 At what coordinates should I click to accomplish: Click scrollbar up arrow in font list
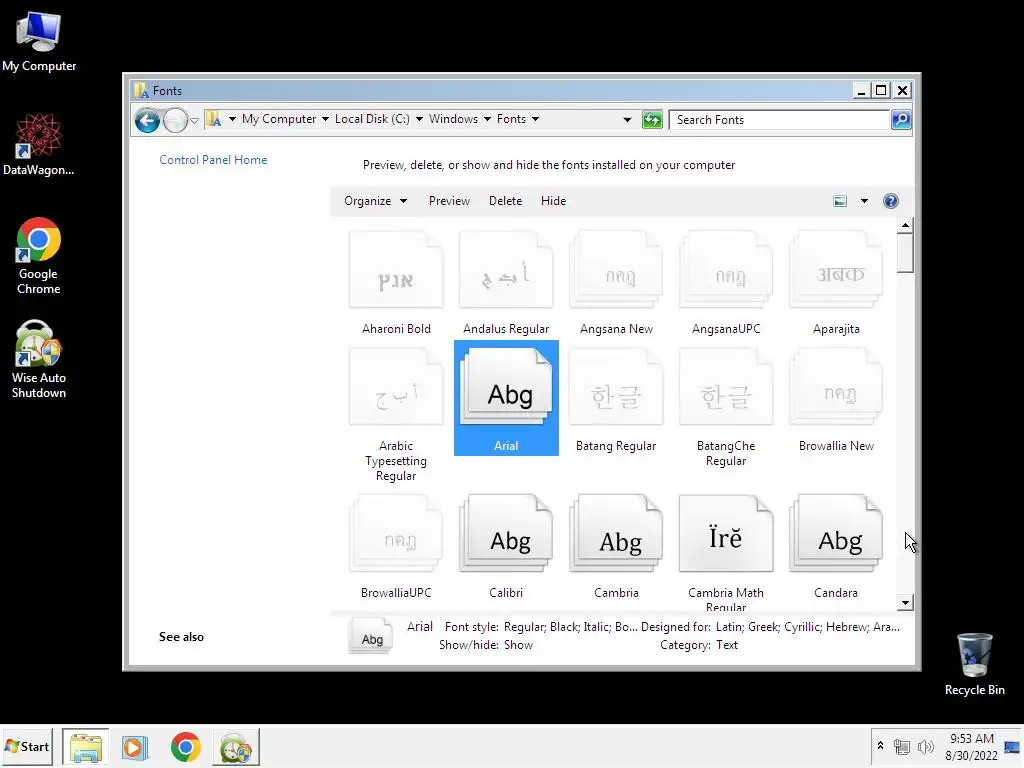904,225
